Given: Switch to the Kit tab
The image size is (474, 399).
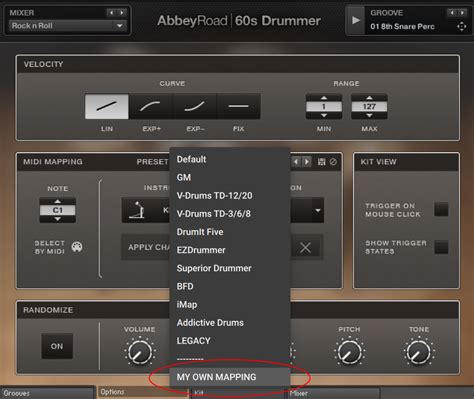Looking at the screenshot, I should pyautogui.click(x=238, y=393).
